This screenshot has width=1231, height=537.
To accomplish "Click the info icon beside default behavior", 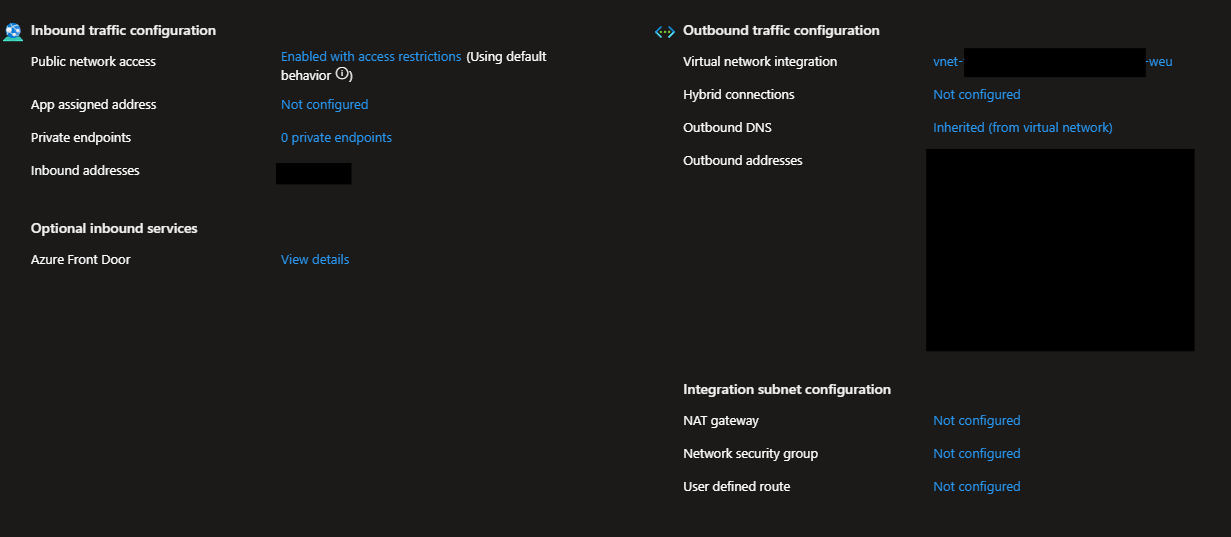I will tap(342, 74).
